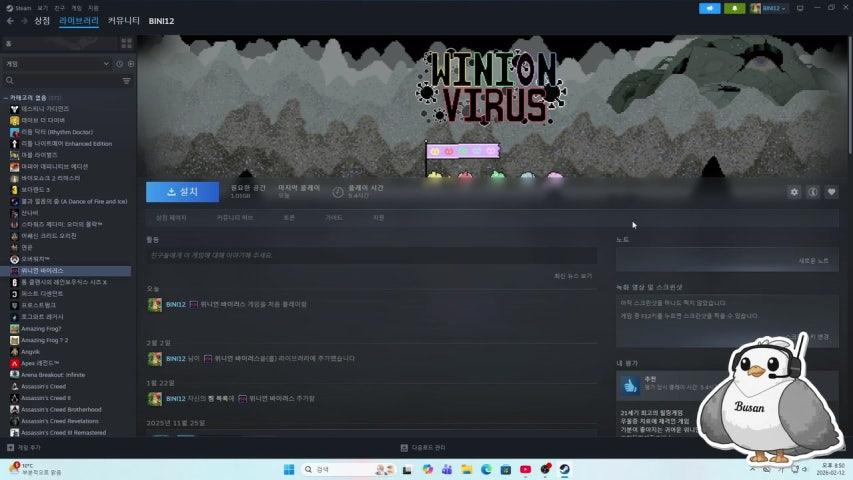853x480 pixels.
Task: Click the taskbar search box
Action: (347, 469)
